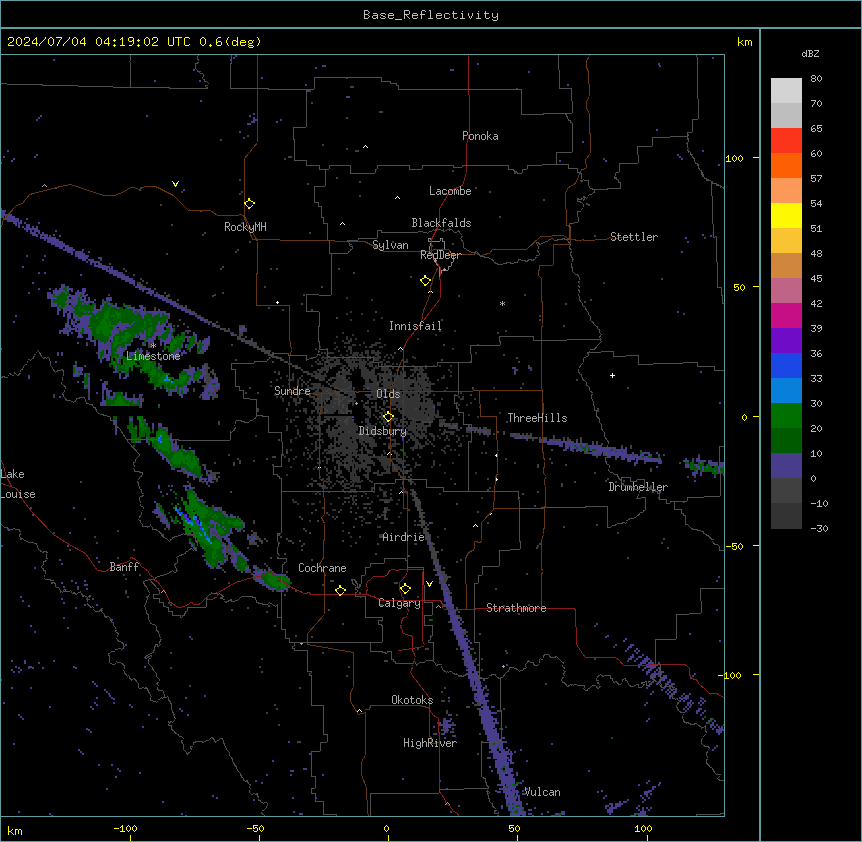
Task: Click the Lacombe city label
Action: (450, 191)
